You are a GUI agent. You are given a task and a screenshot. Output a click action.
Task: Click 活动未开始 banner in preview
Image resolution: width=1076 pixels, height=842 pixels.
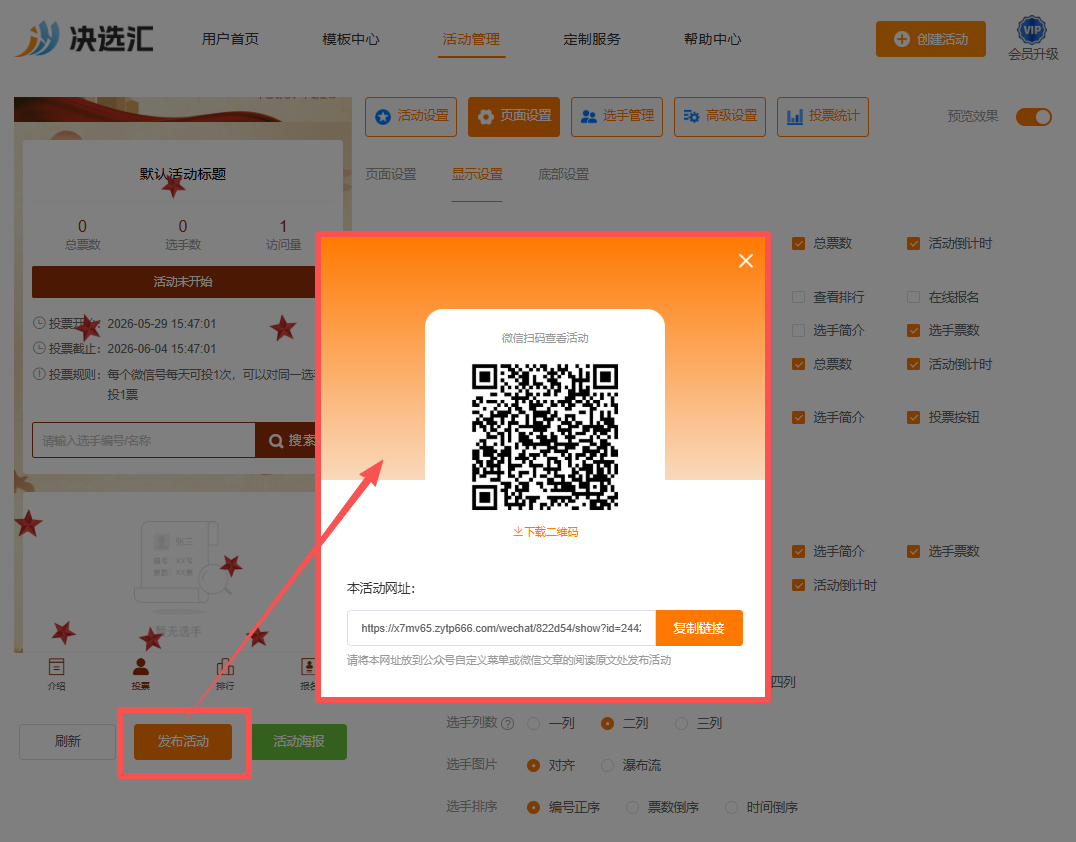point(174,282)
